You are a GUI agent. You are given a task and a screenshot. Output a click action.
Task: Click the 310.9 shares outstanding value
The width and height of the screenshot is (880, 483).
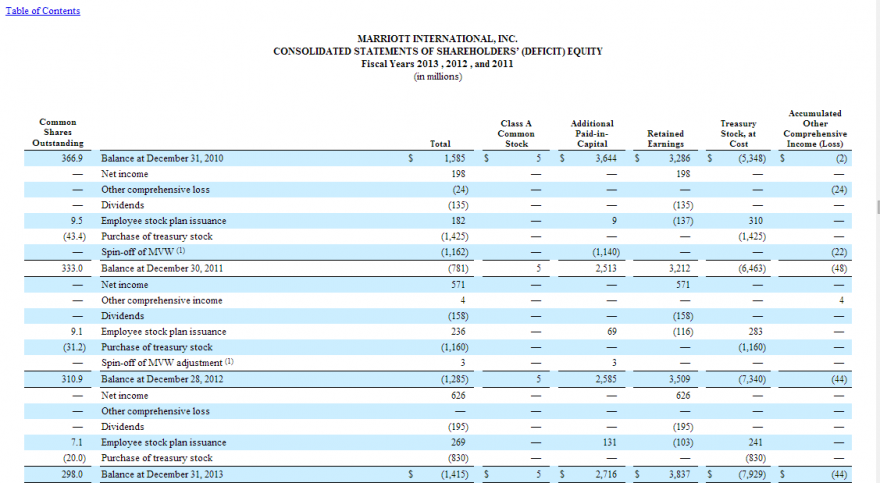pos(72,379)
